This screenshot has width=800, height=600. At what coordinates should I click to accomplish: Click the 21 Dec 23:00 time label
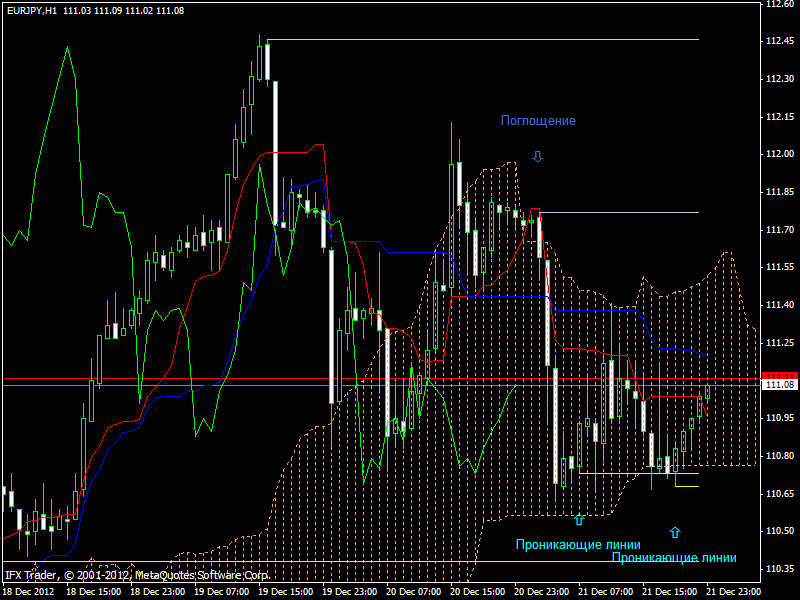[x=734, y=592]
